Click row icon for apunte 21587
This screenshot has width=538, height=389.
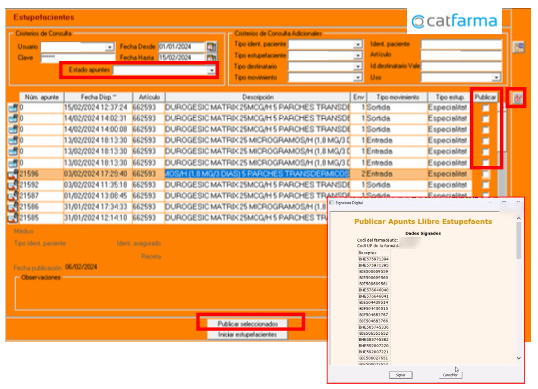tap(13, 196)
